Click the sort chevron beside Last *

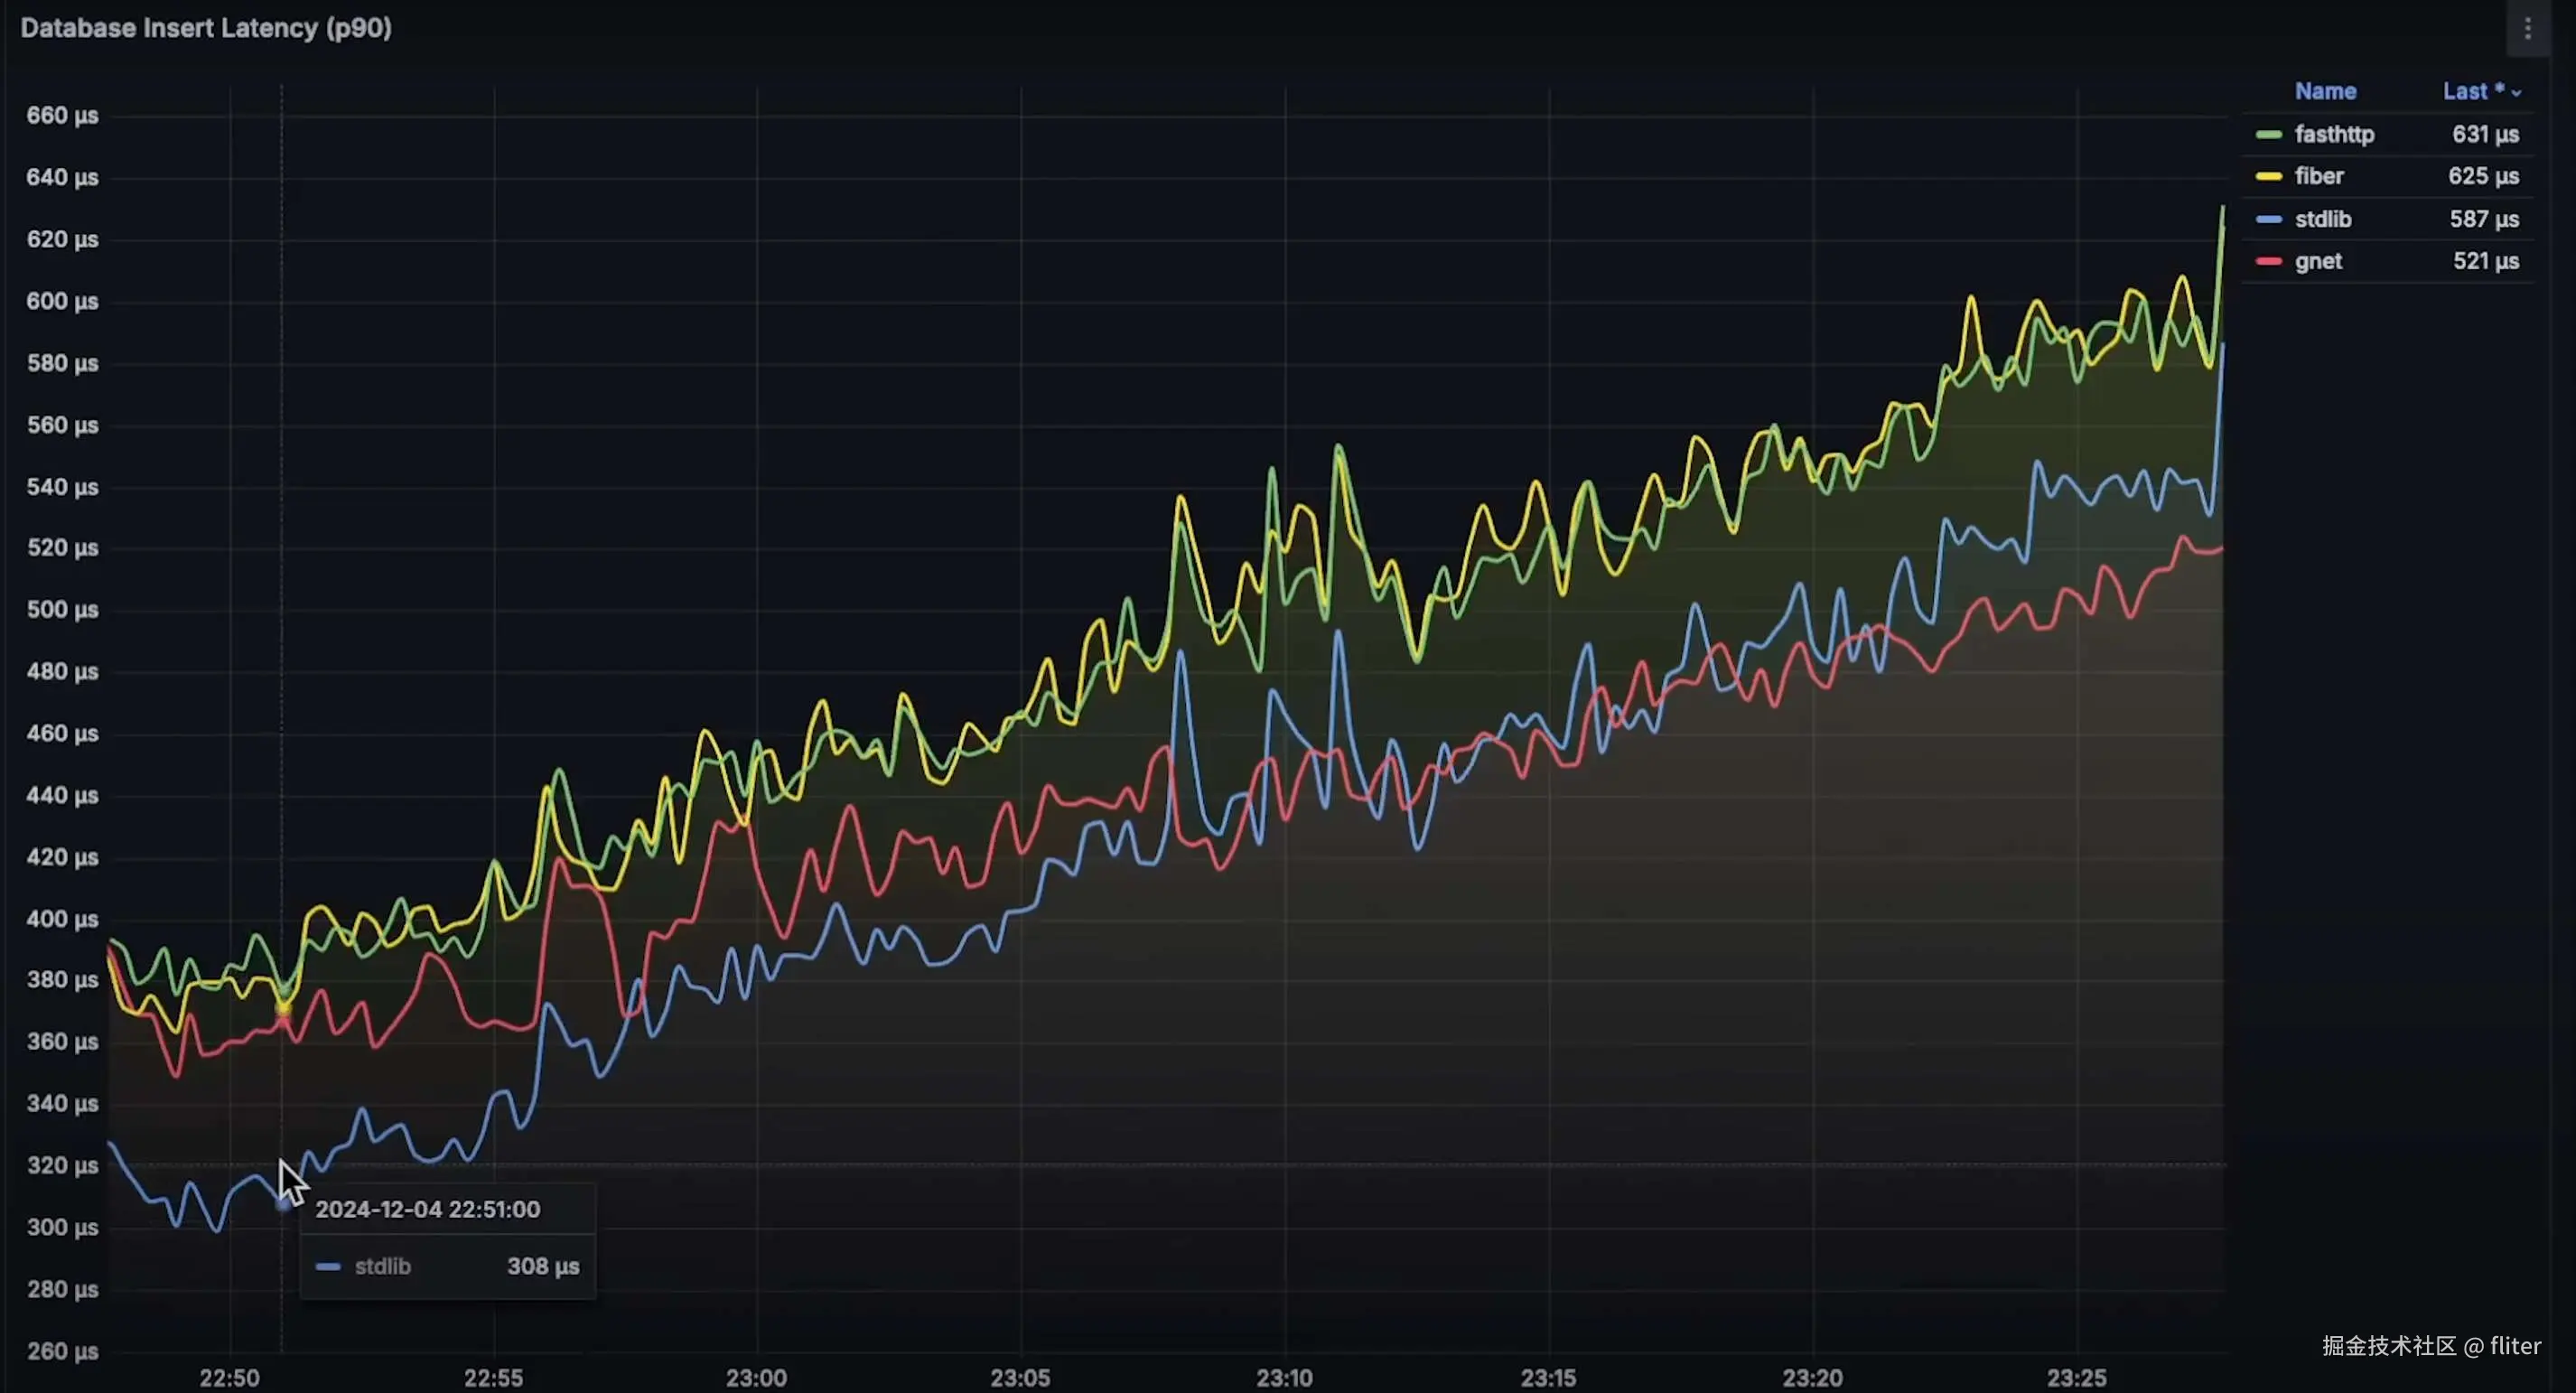pyautogui.click(x=2516, y=93)
